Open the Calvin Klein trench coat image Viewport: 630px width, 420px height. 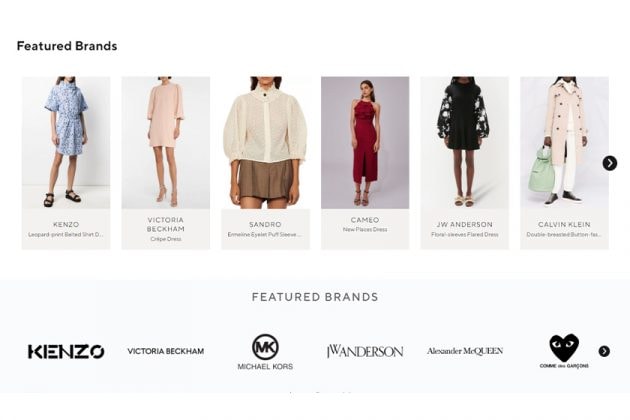pos(564,142)
